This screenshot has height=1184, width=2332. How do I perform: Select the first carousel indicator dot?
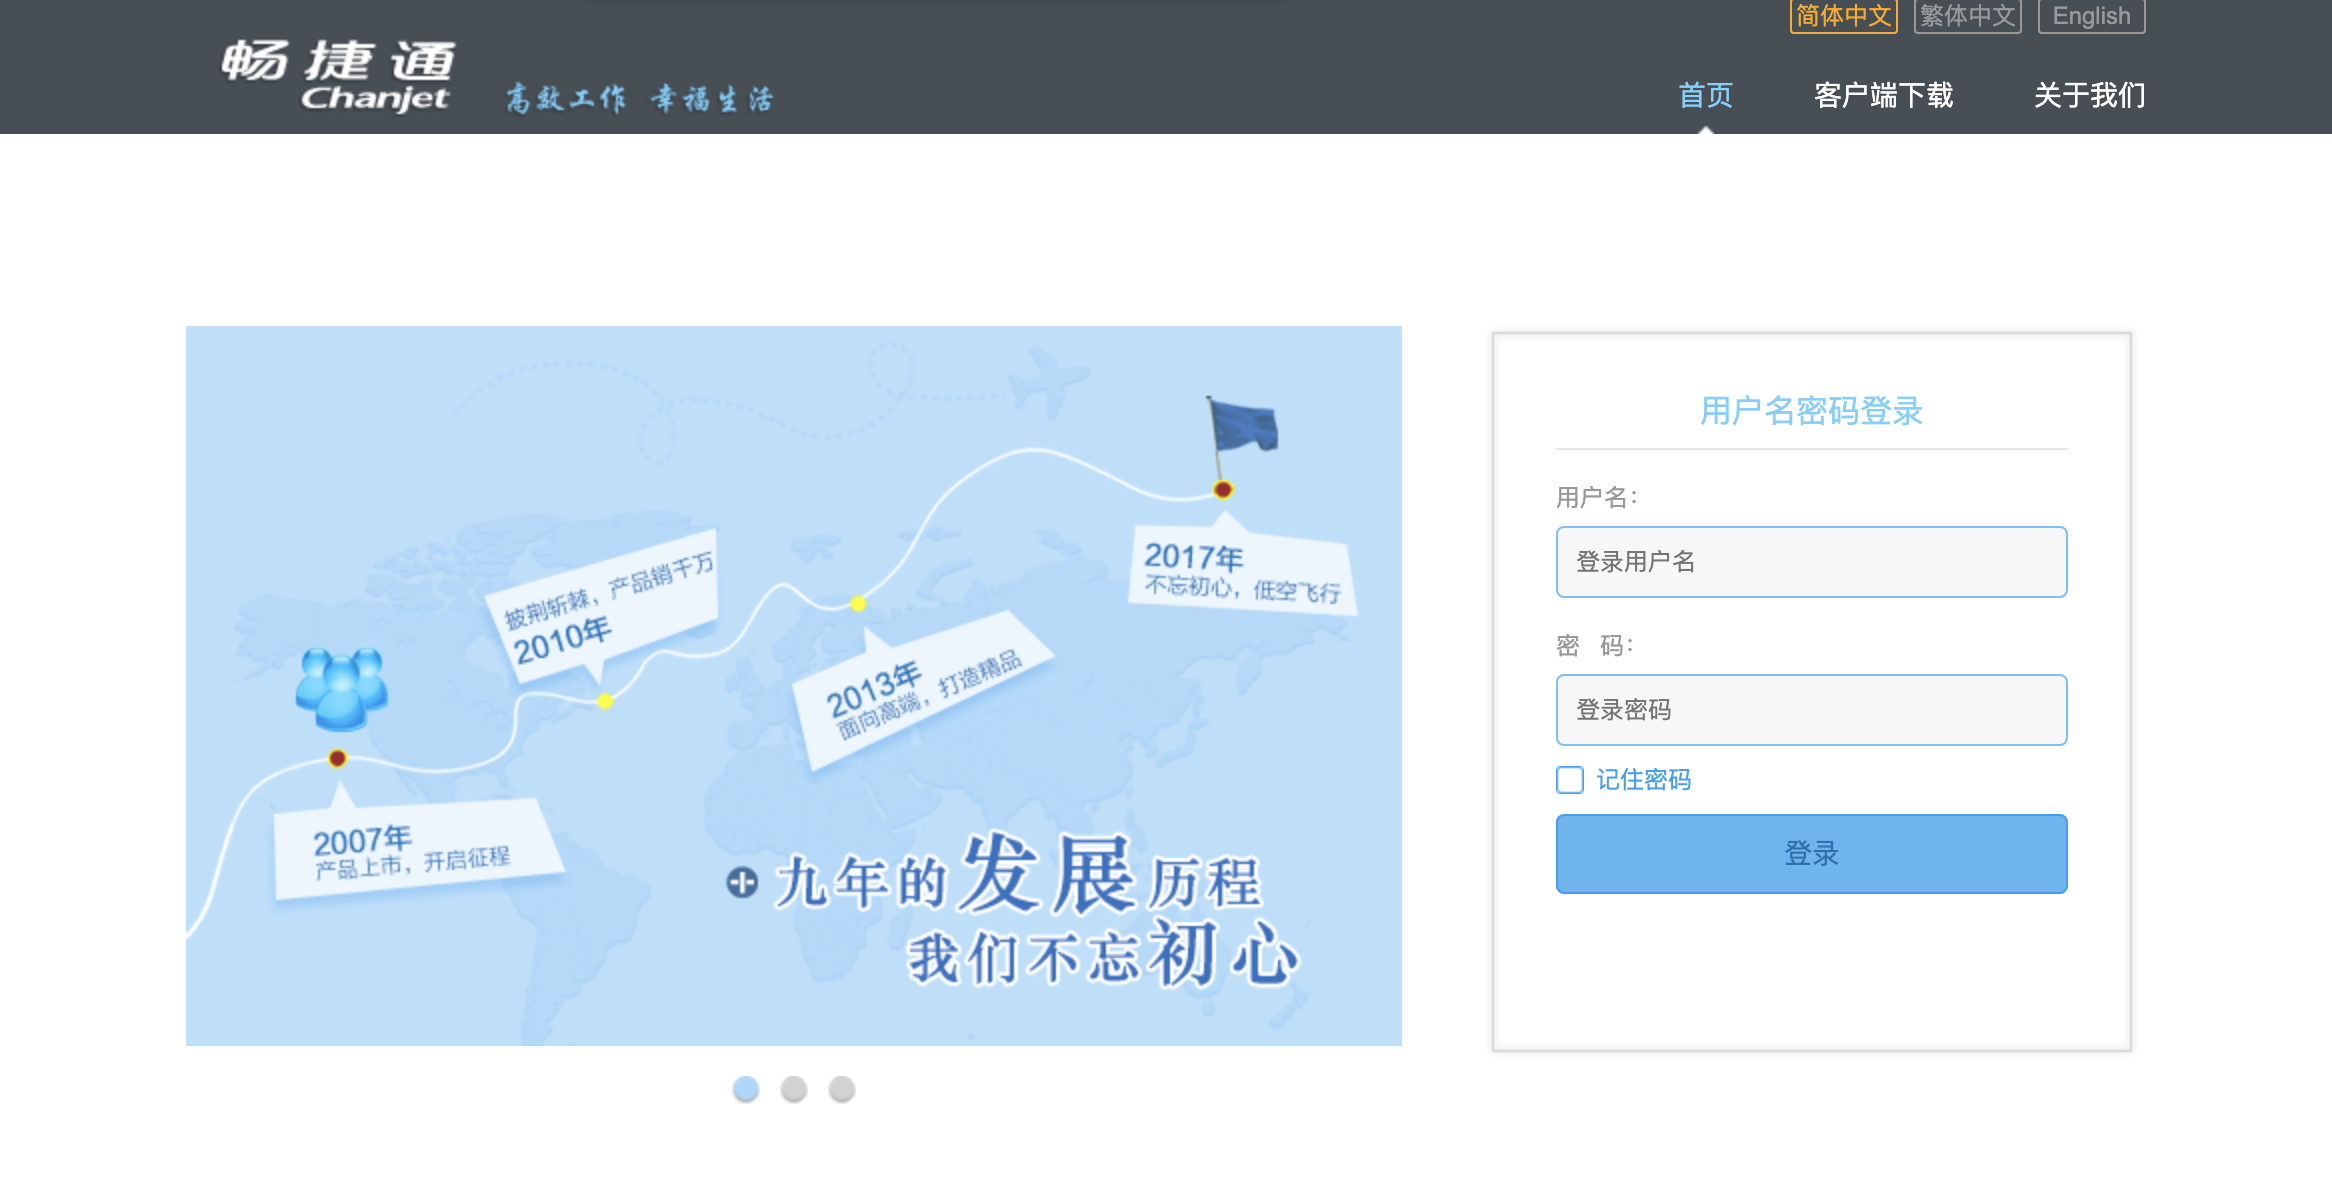click(746, 1088)
